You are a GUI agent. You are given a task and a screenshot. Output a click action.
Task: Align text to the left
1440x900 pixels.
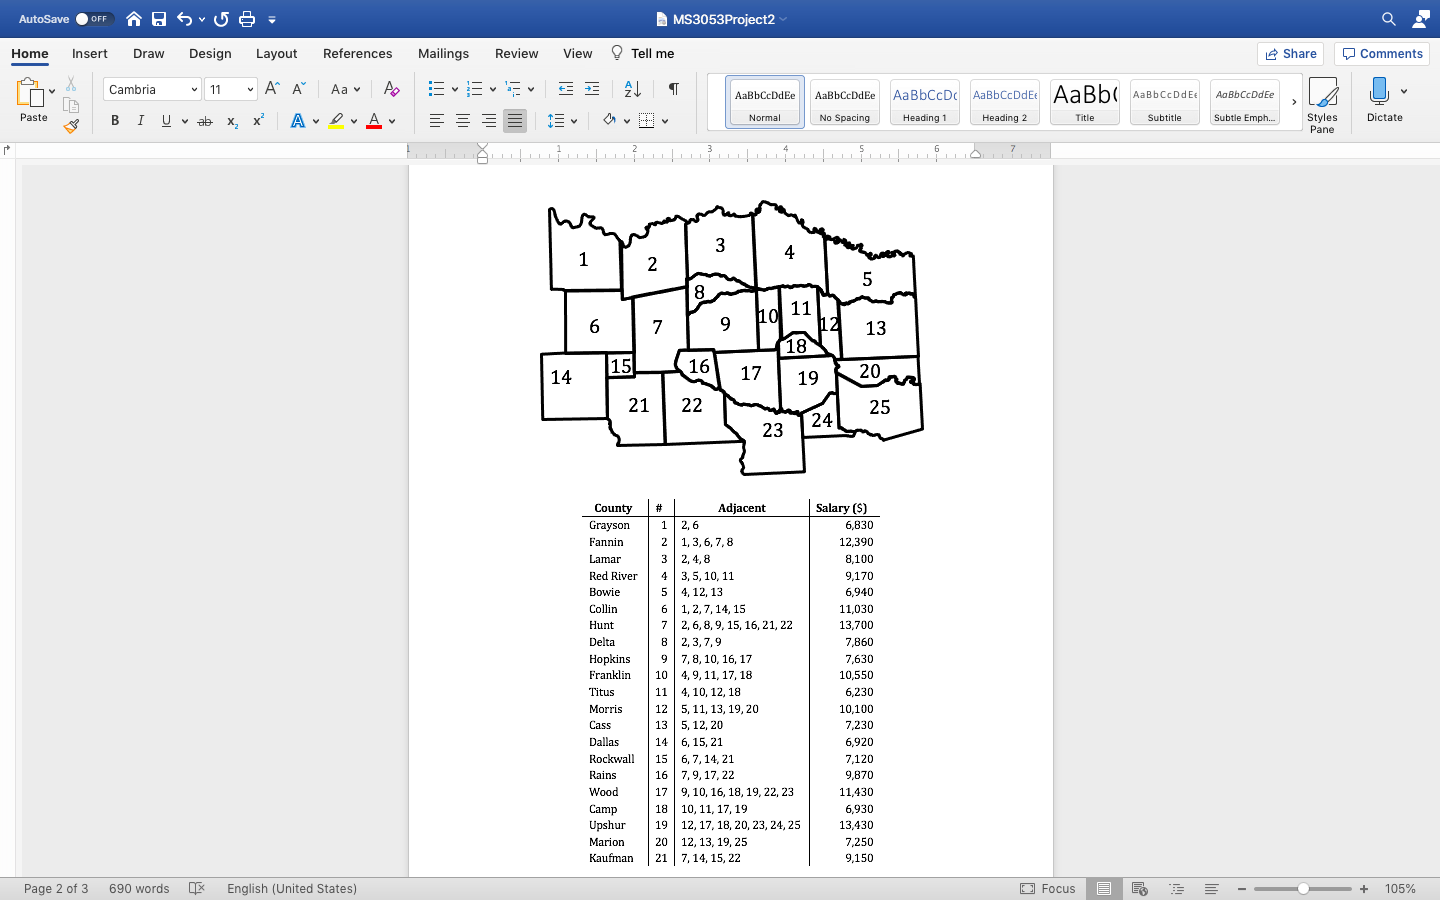[x=437, y=121]
